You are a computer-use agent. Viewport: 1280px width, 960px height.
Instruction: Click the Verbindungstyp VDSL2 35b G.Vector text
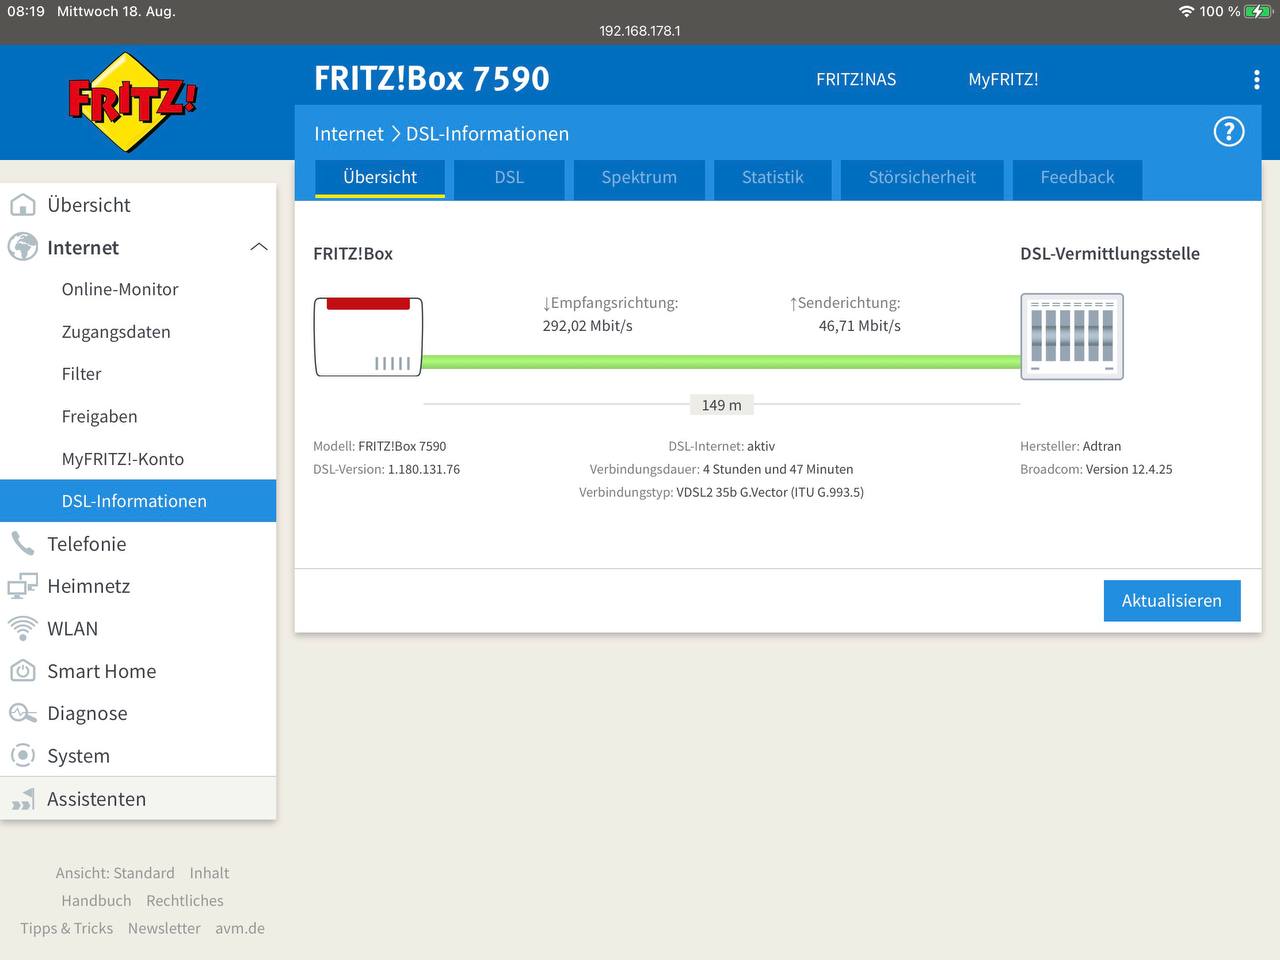(x=721, y=492)
